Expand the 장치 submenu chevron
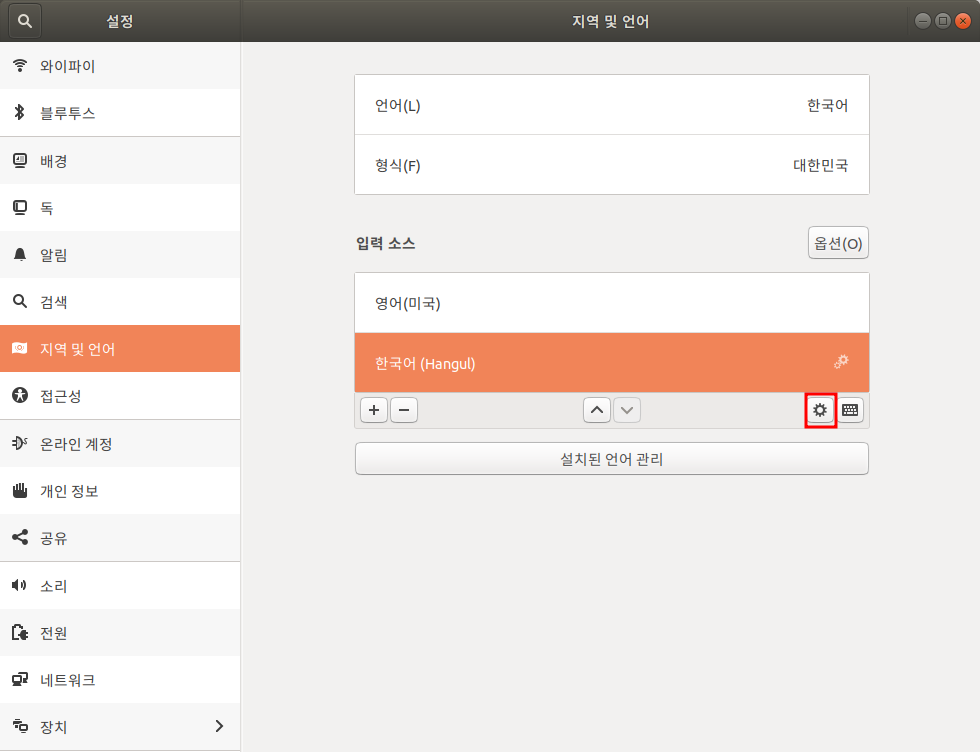This screenshot has width=980, height=752. 219,726
